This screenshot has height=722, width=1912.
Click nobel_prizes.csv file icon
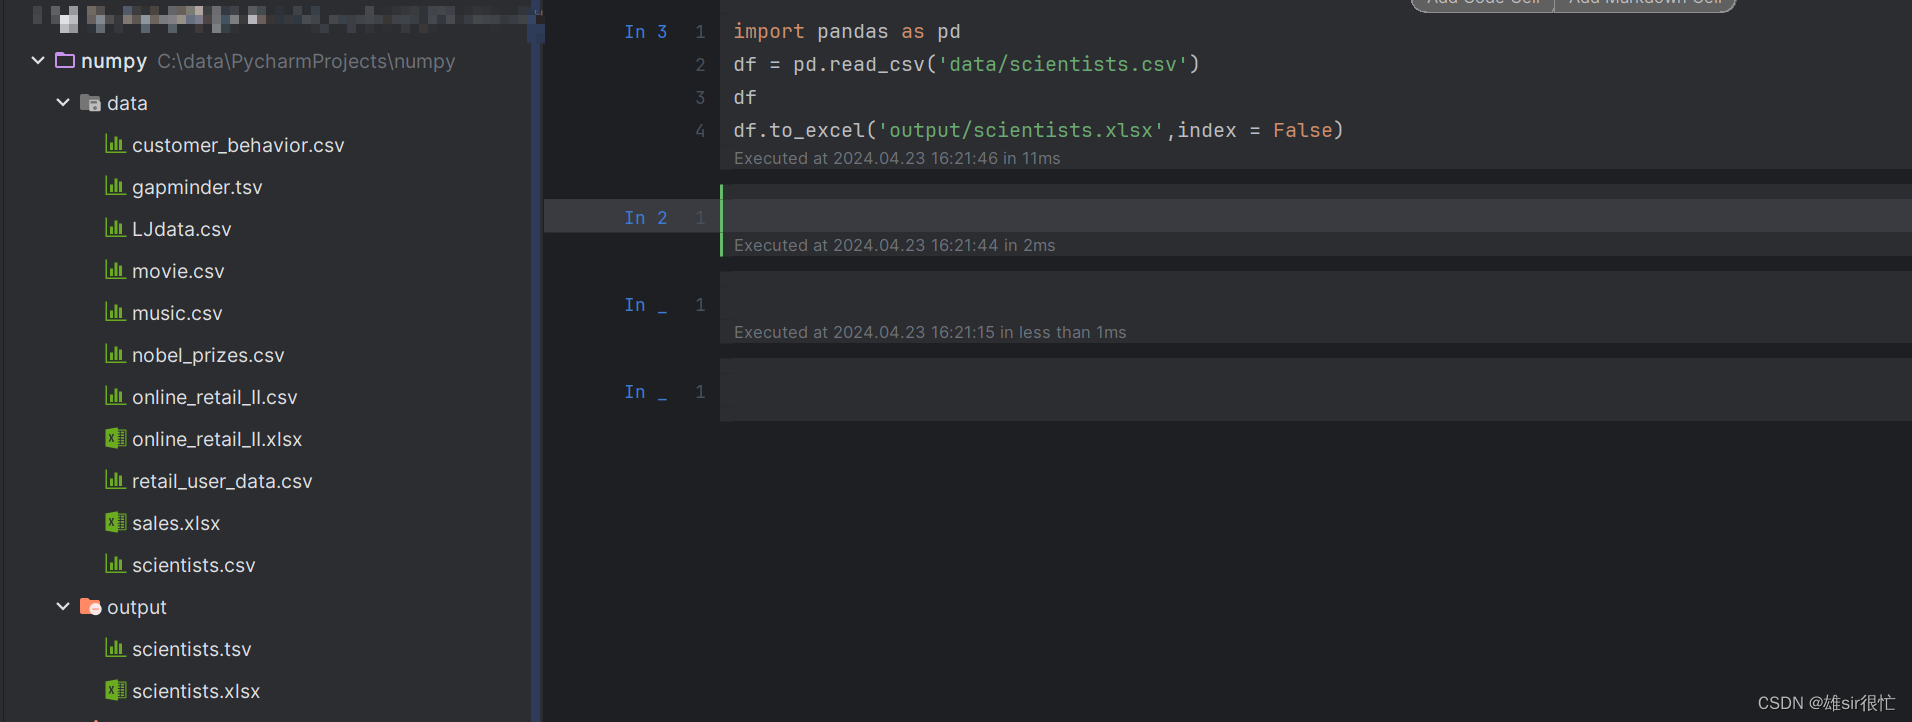tap(115, 354)
